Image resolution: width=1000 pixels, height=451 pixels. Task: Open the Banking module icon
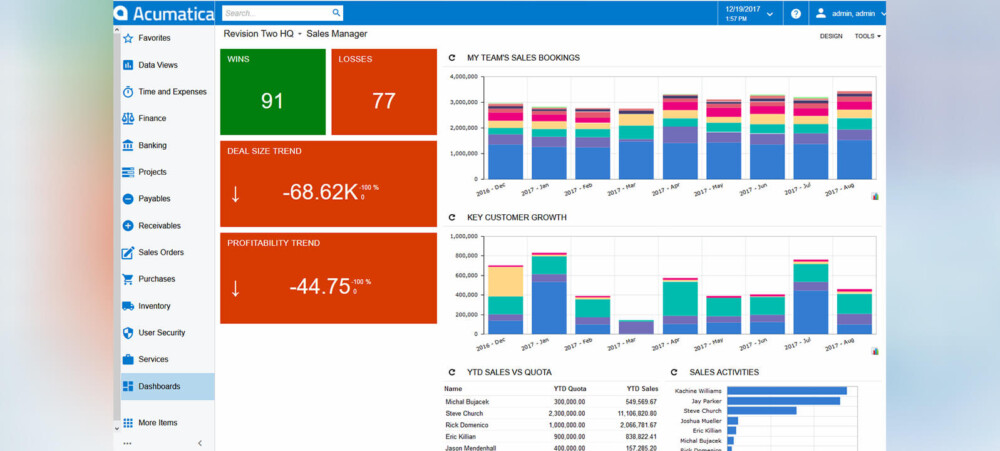[x=128, y=145]
